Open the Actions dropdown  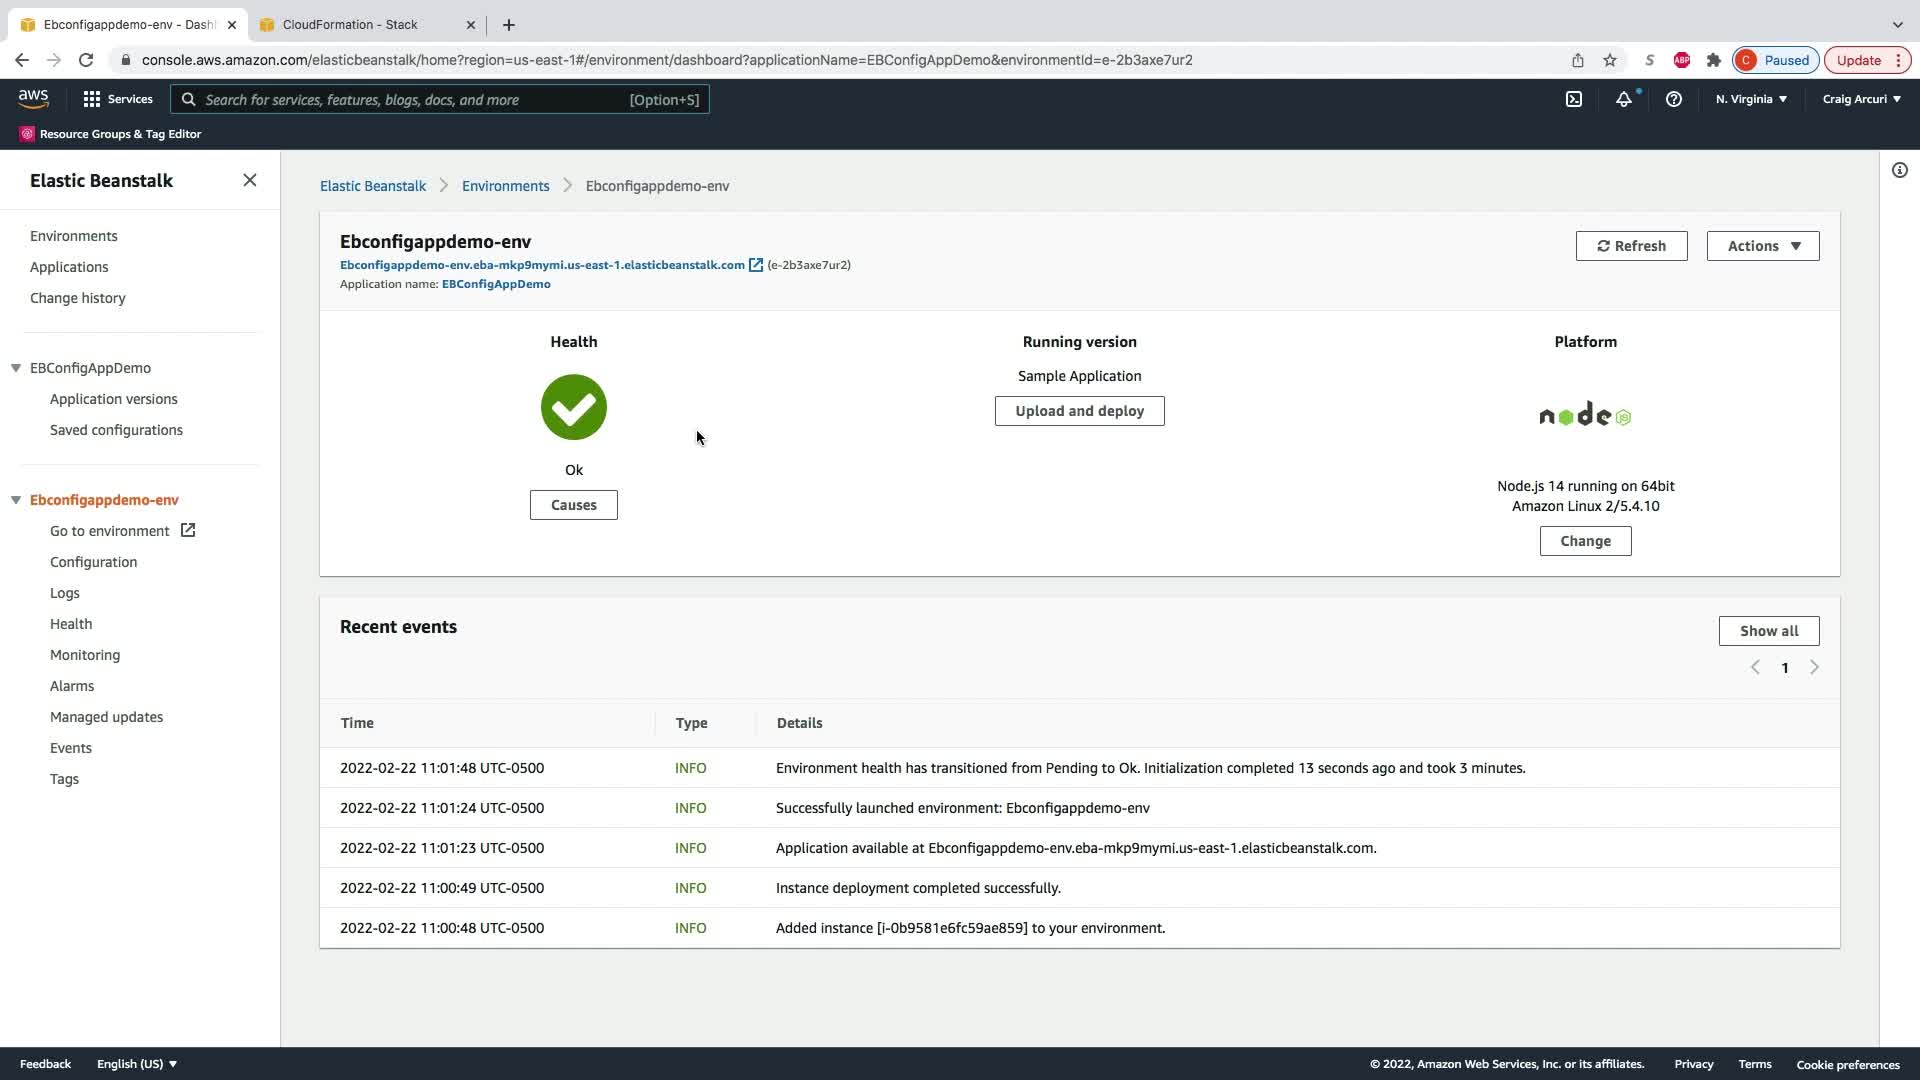tap(1762, 246)
